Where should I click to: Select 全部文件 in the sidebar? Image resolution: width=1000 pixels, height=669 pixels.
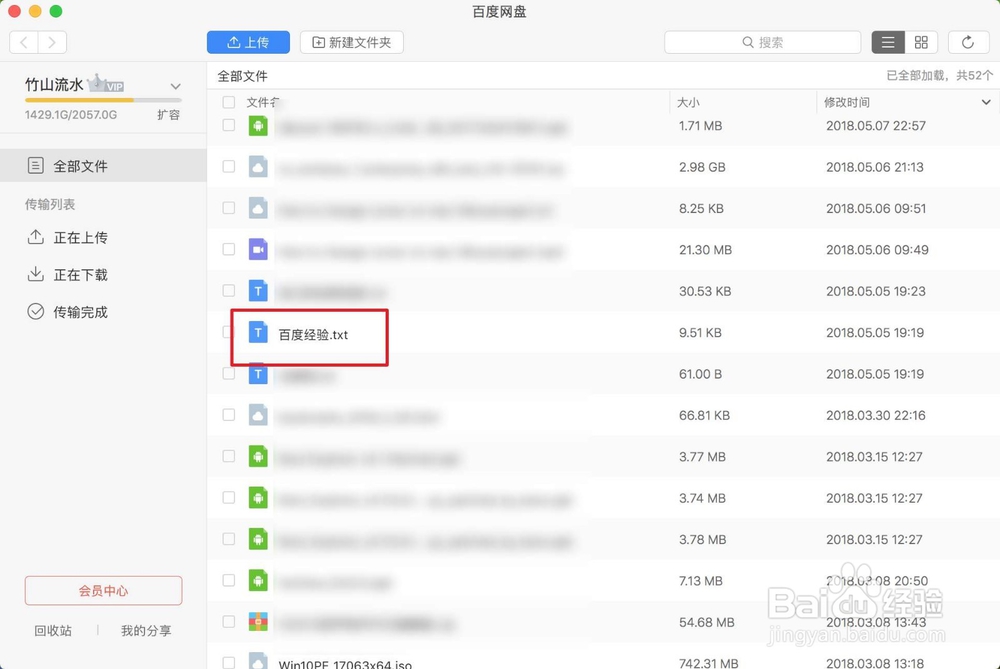click(103, 166)
